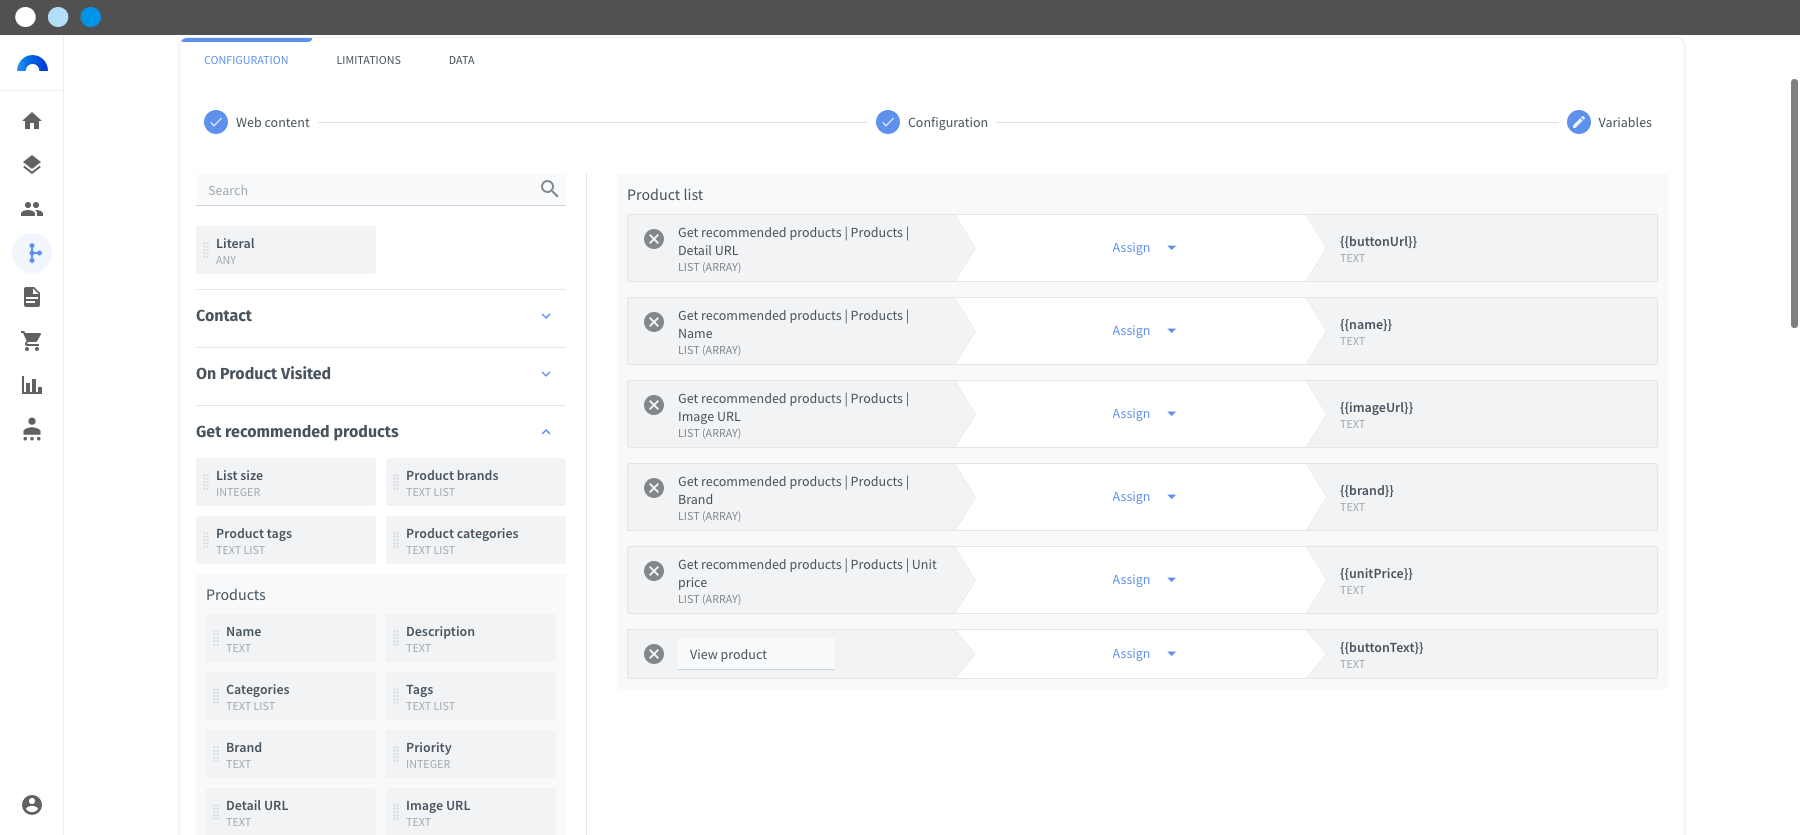Open Assign dropdown for unitPrice
The height and width of the screenshot is (835, 1800).
[x=1143, y=580]
